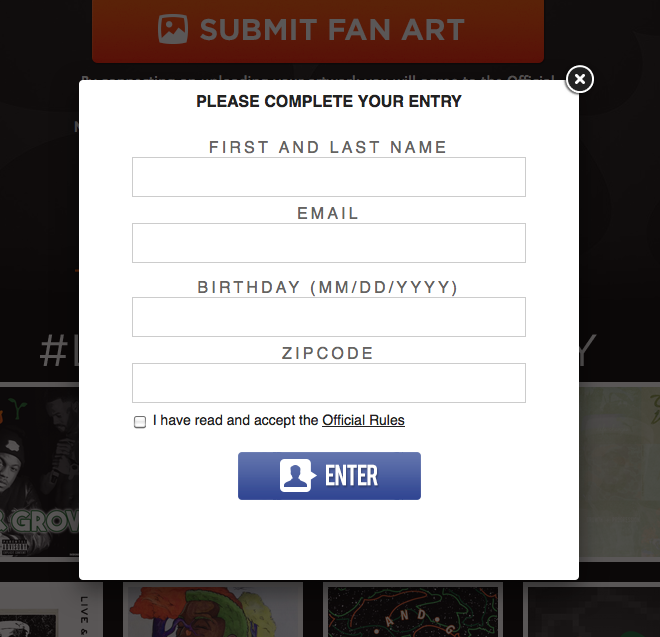Click the picture icon beside Submit Fan Art
The width and height of the screenshot is (660, 637).
[173, 29]
